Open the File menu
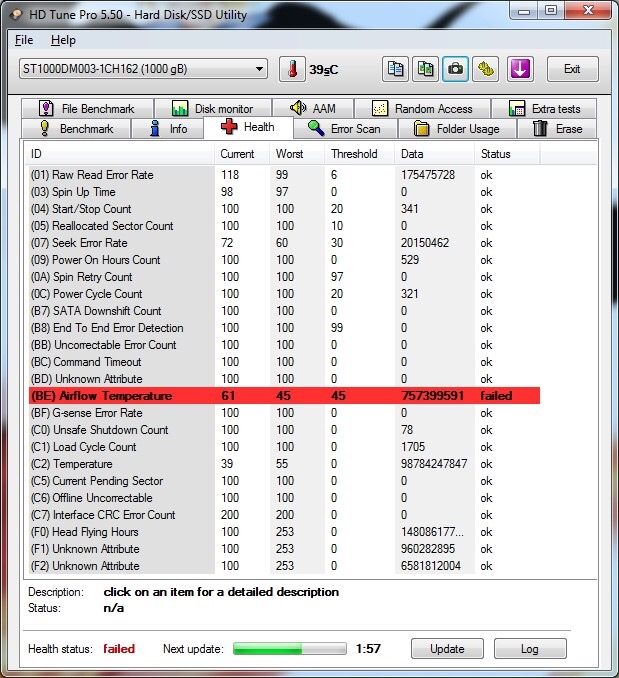The height and width of the screenshot is (678, 619). click(24, 40)
